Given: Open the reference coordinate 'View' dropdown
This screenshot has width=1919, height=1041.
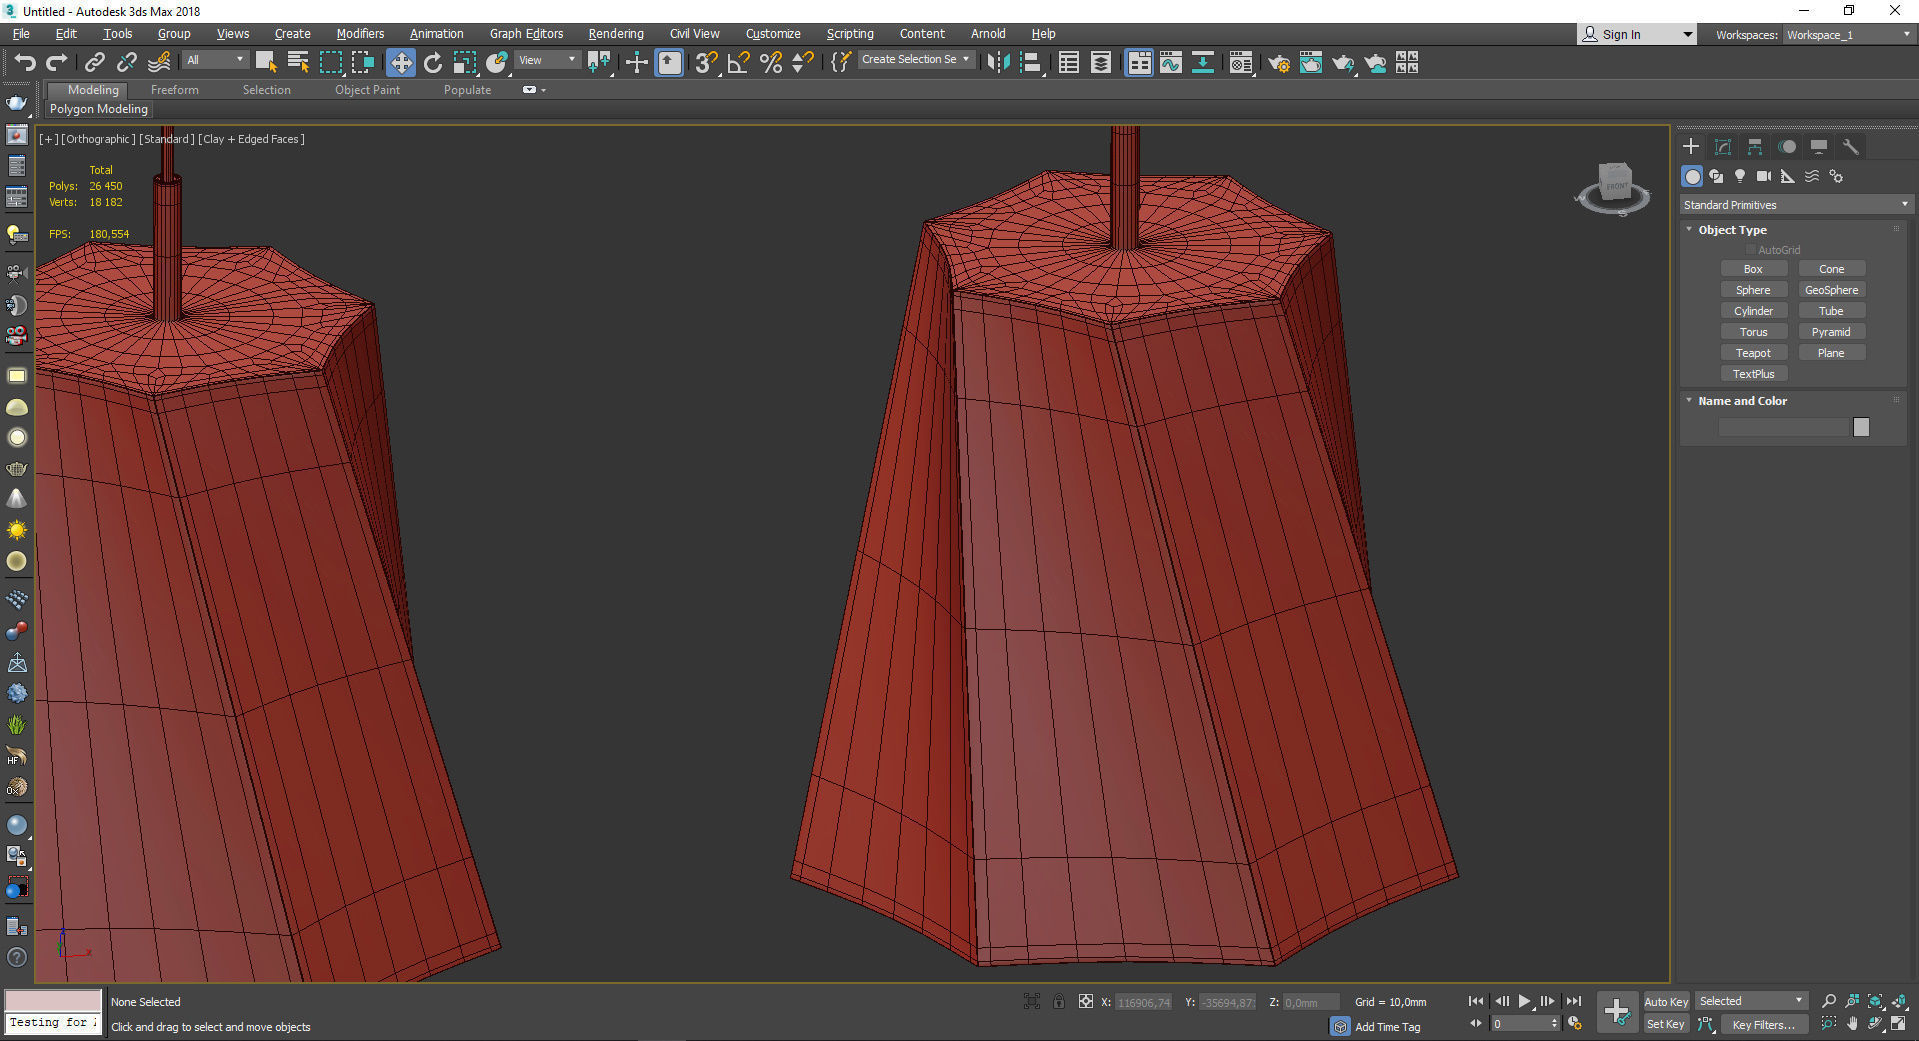Looking at the screenshot, I should click(547, 60).
